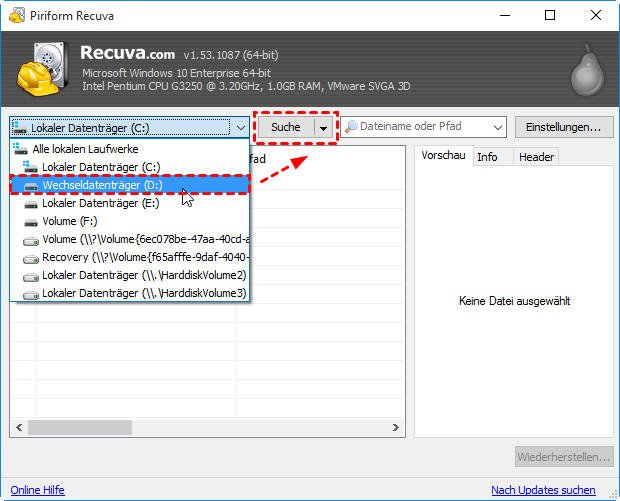Click the drive icon in the selected drive combo box
This screenshot has height=501, width=620.
20,128
